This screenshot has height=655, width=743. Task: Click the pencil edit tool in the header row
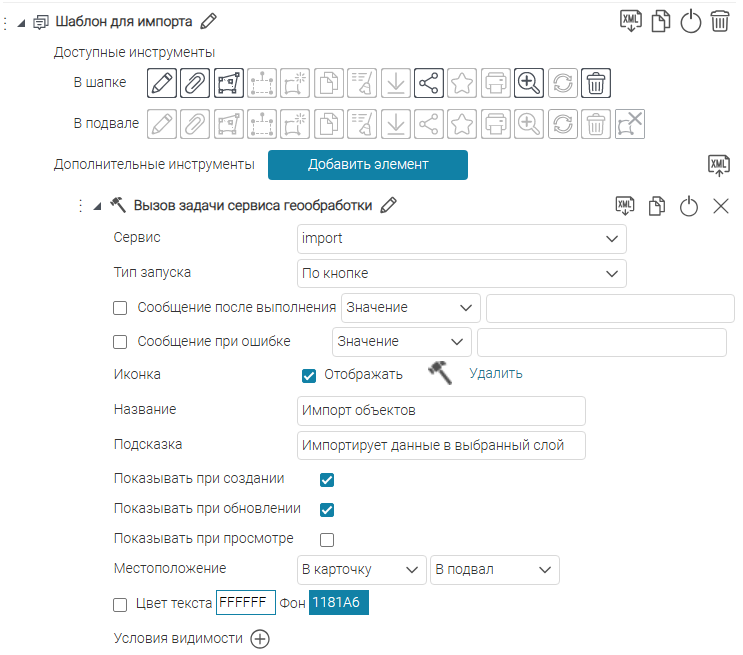pyautogui.click(x=162, y=82)
